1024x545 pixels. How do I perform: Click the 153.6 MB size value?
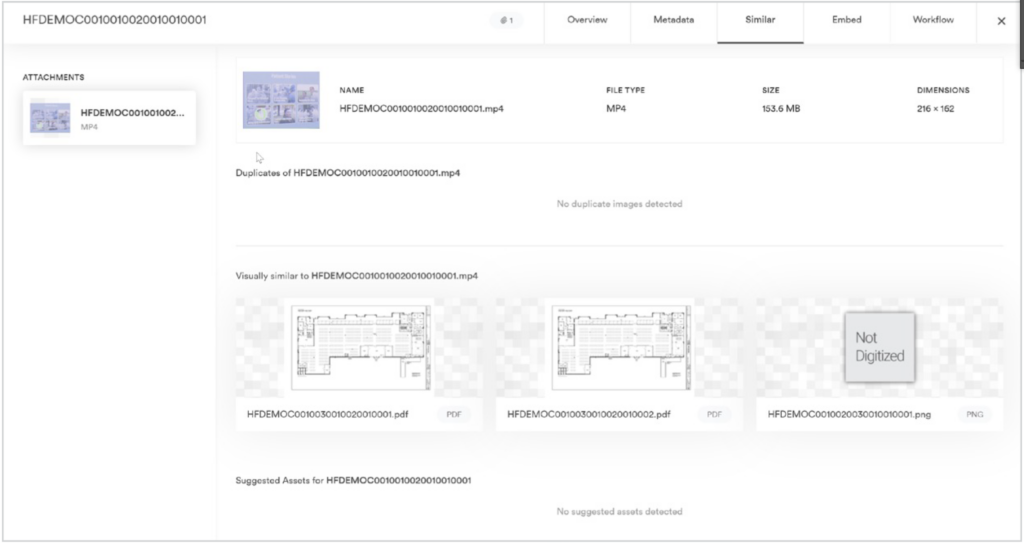pos(780,108)
